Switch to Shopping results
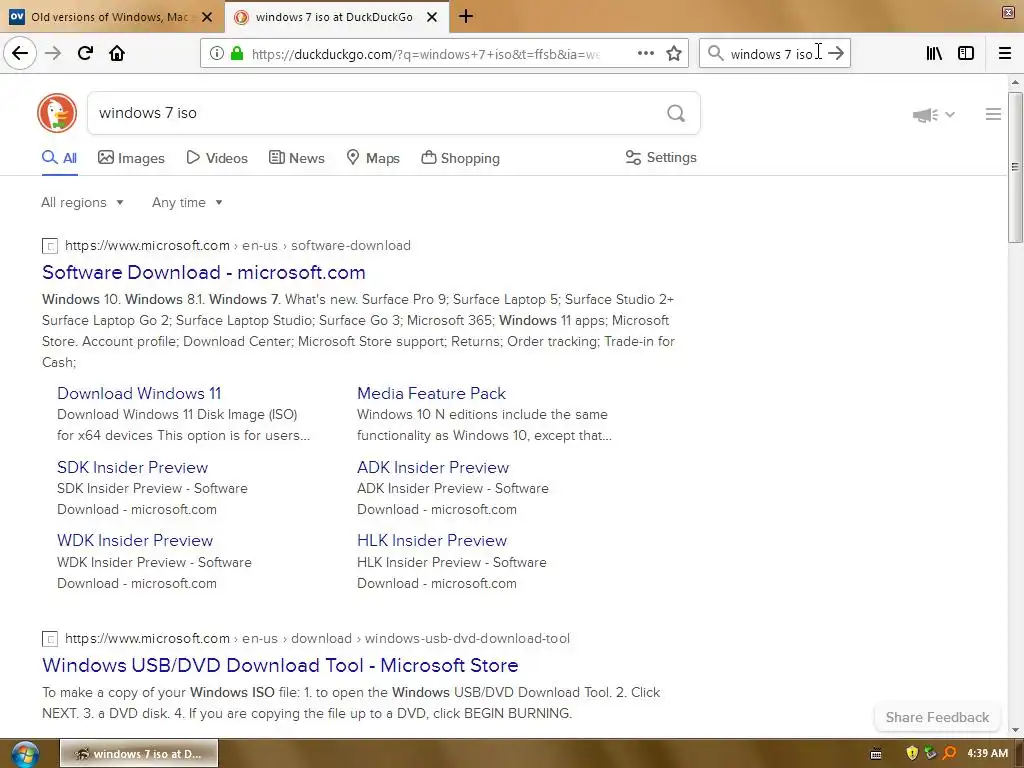The width and height of the screenshot is (1024, 768). tap(460, 158)
